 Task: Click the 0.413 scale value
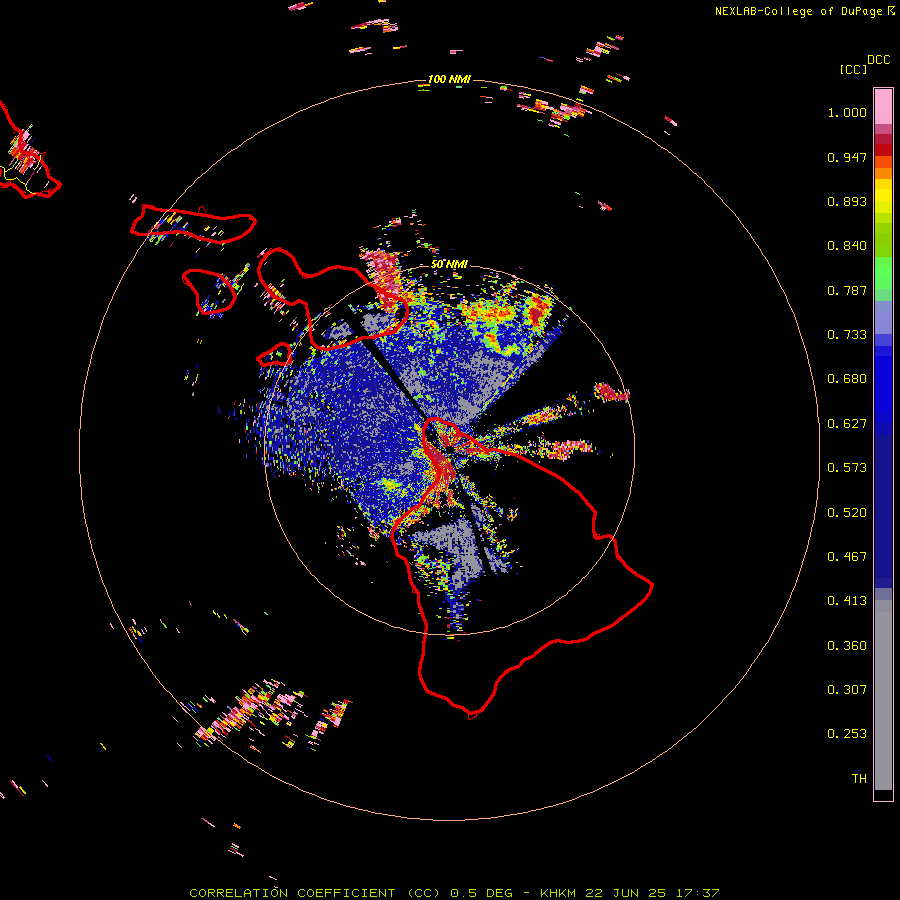[x=847, y=601]
